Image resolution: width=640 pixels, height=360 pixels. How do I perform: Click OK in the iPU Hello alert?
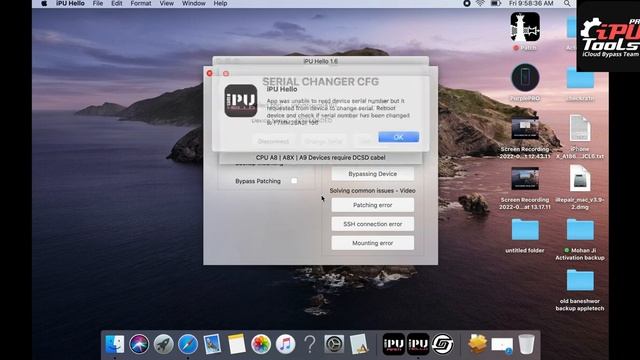pyautogui.click(x=398, y=137)
